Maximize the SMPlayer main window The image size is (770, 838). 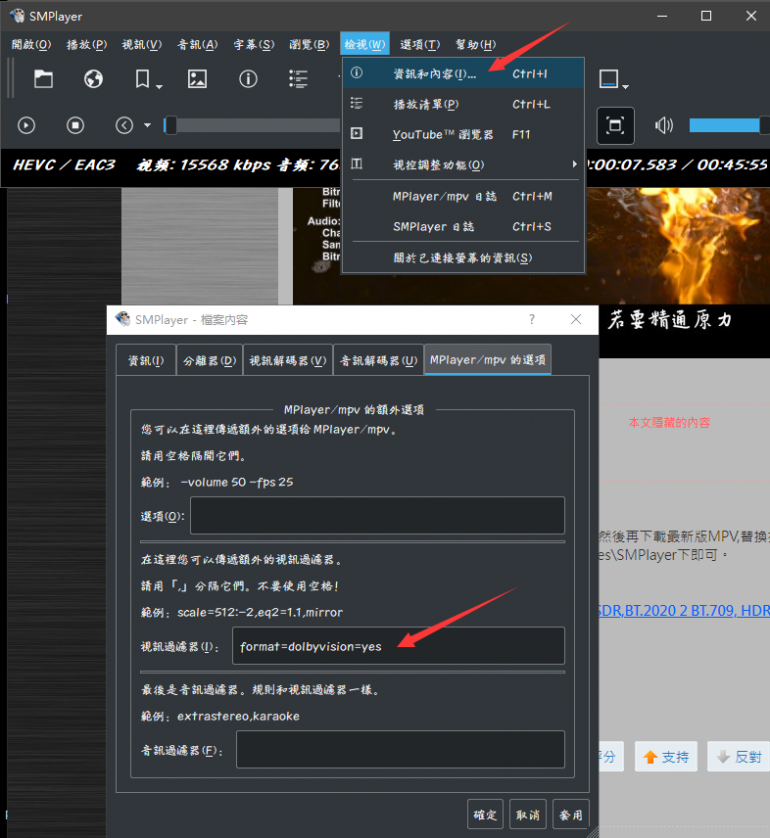click(706, 16)
